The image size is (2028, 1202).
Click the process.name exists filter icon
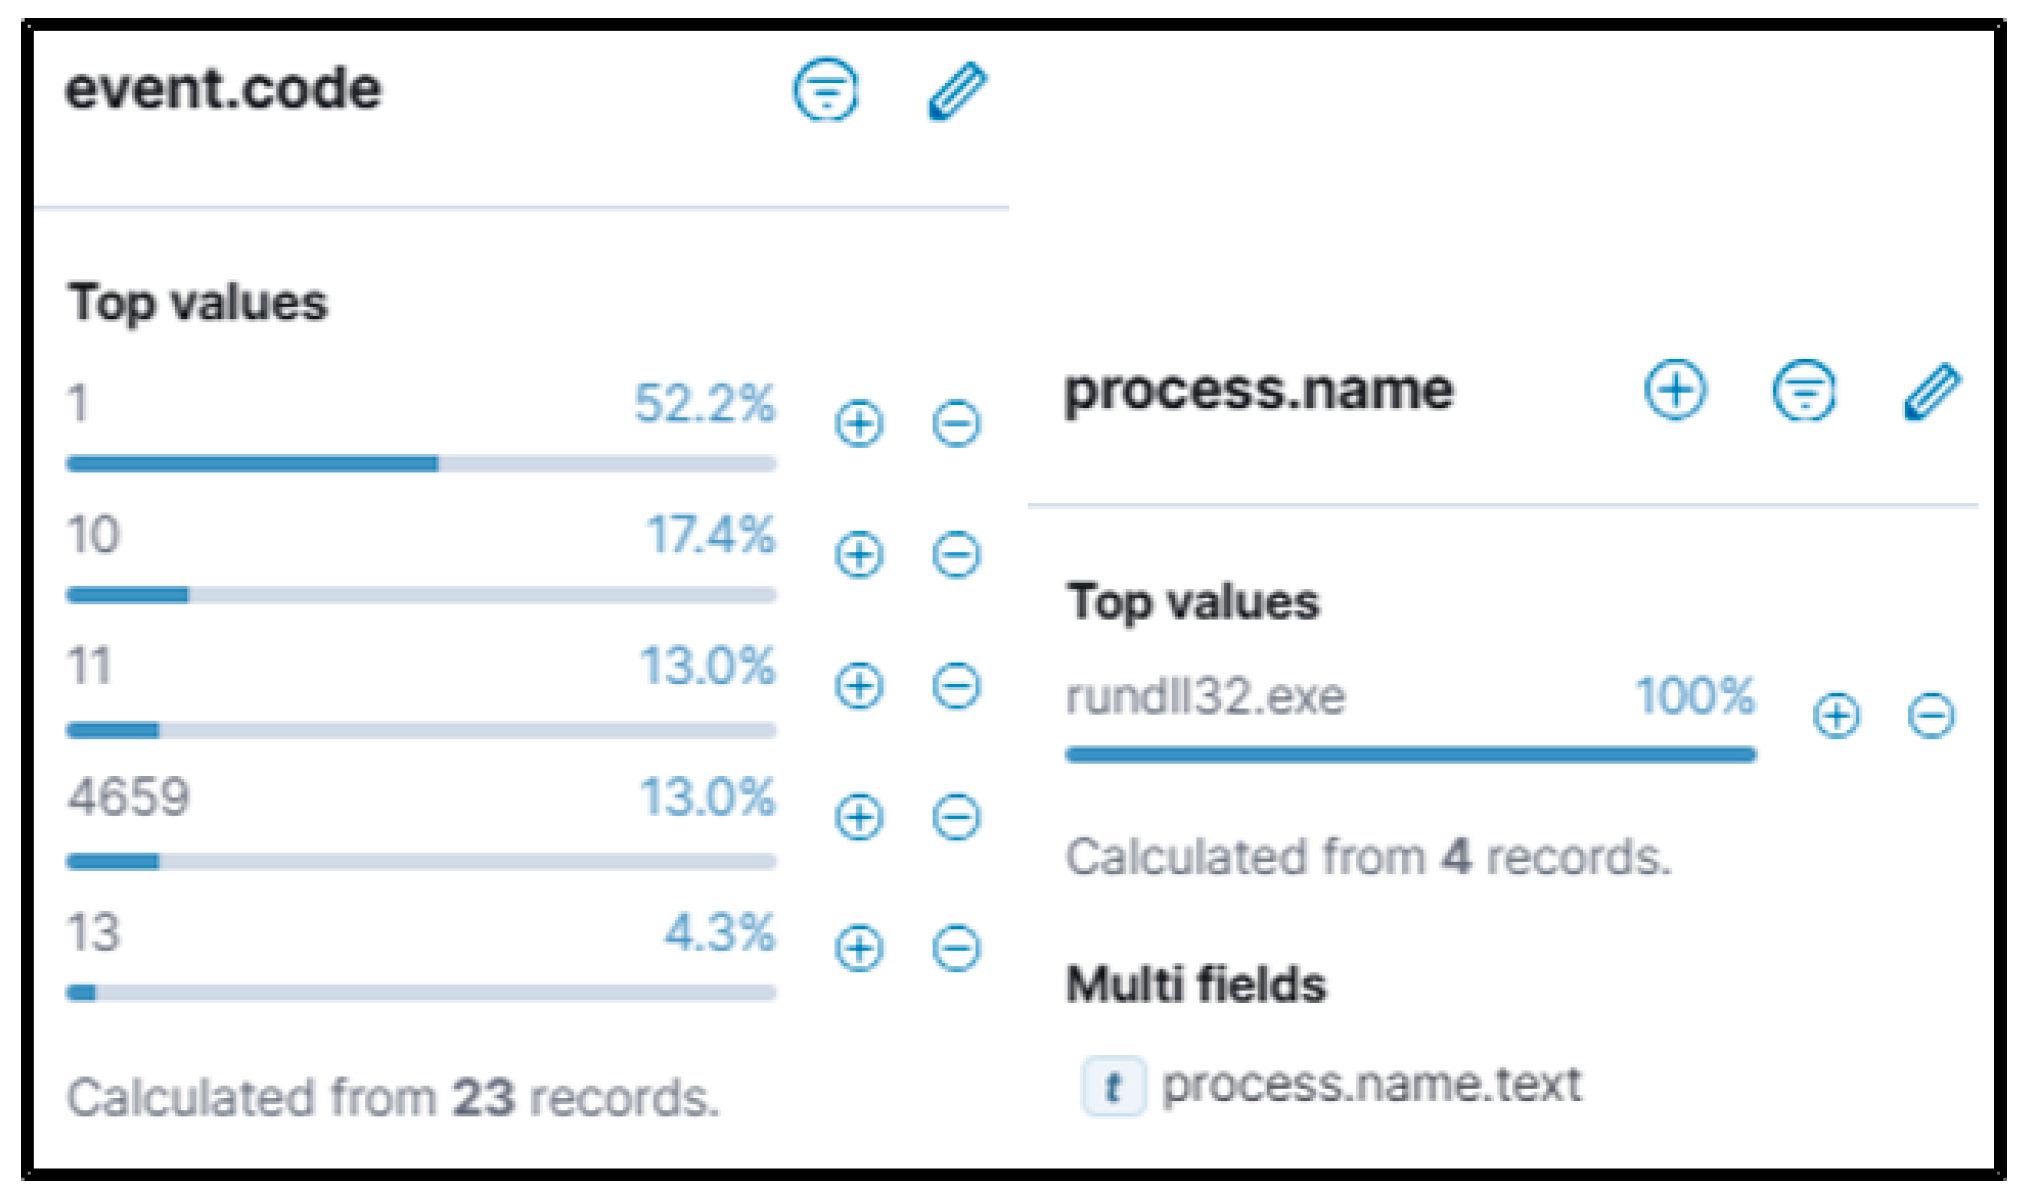click(x=1804, y=390)
